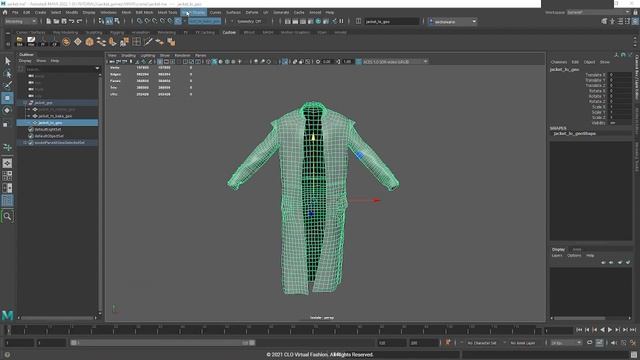
Task: Open the viewport Shading menu
Action: click(x=128, y=55)
